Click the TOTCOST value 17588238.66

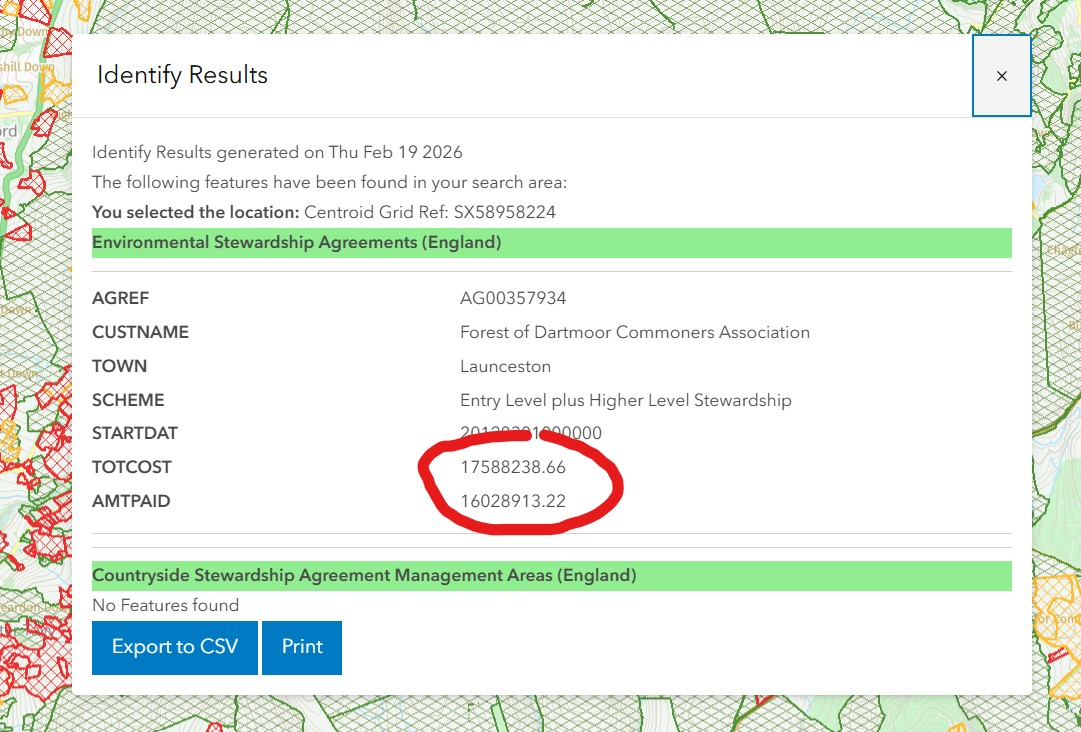coord(513,467)
